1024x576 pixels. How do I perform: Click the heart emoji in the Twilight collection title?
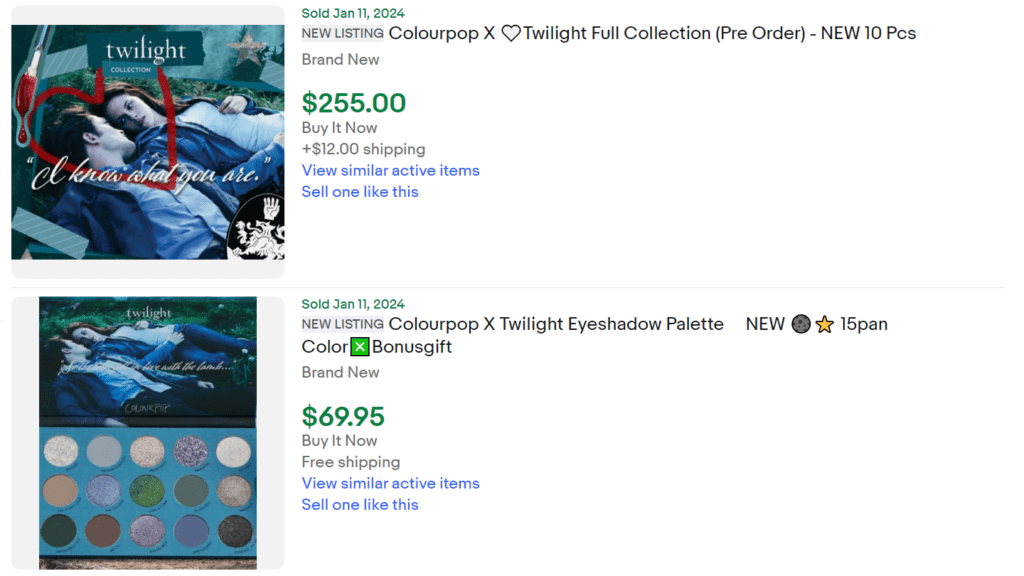tap(509, 33)
